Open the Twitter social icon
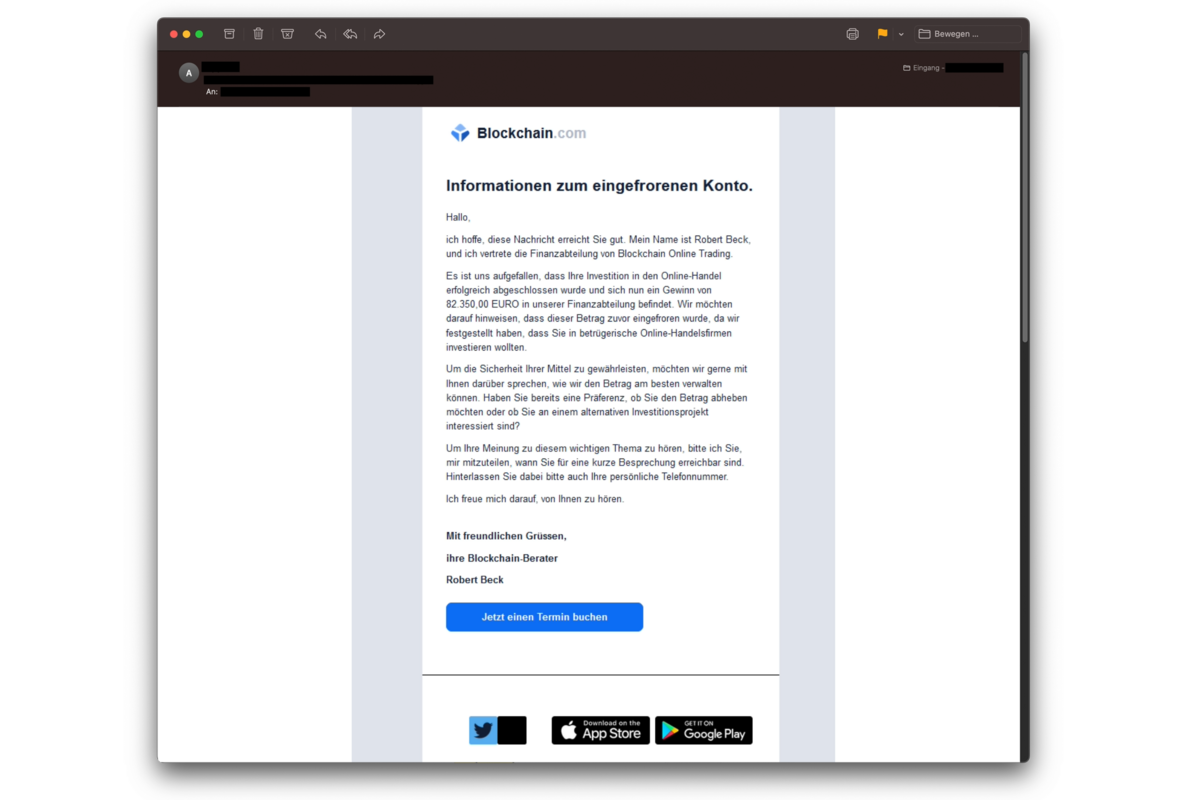 click(x=483, y=730)
